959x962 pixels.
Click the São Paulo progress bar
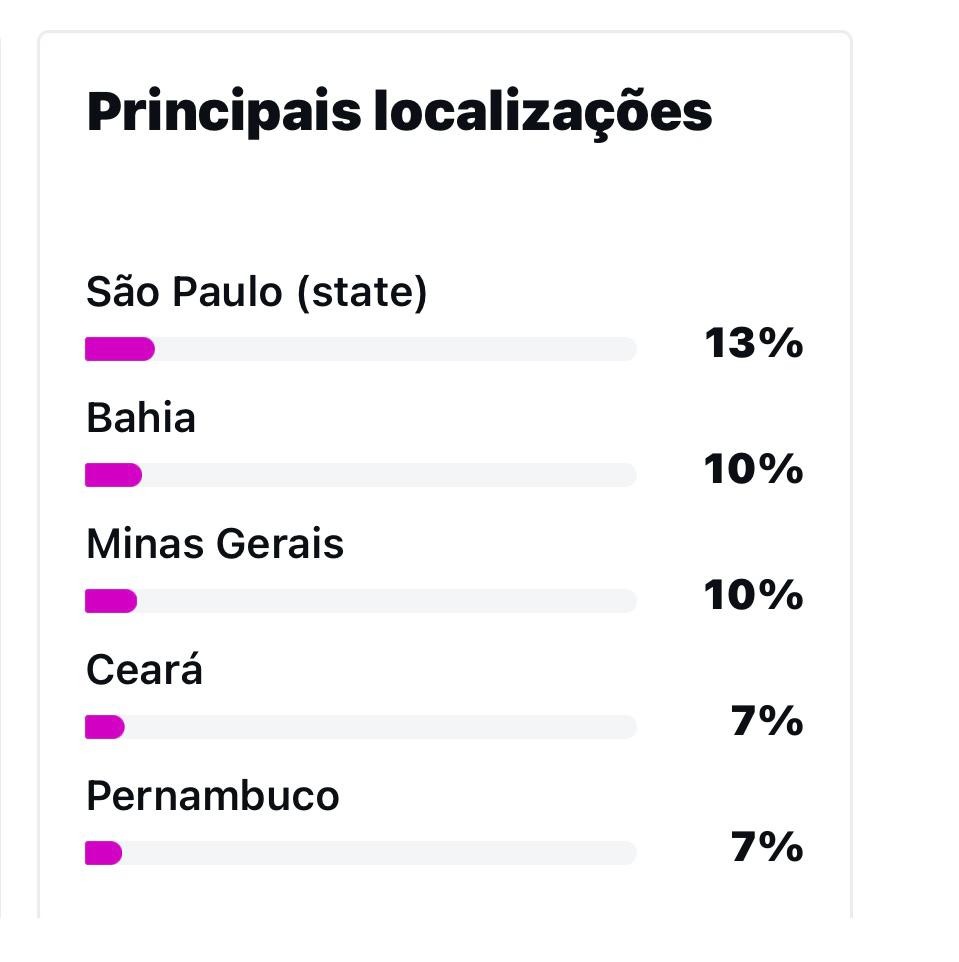click(361, 349)
